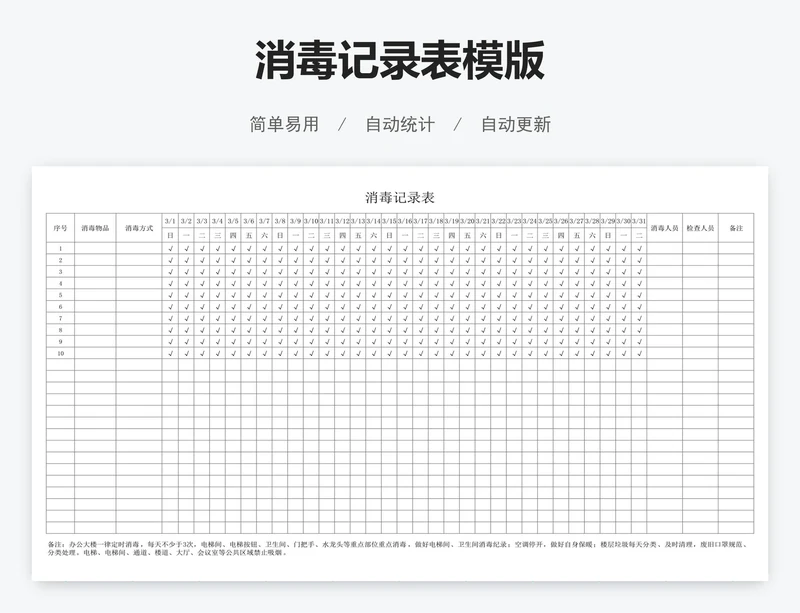Image resolution: width=800 pixels, height=613 pixels.
Task: Click the 3/15 date header cell
Action: pos(389,221)
